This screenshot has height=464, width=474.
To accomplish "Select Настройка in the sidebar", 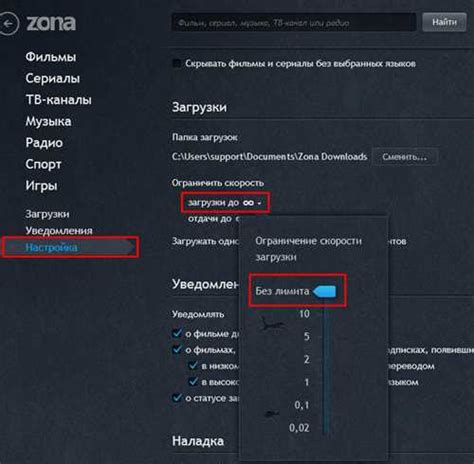I will [51, 247].
